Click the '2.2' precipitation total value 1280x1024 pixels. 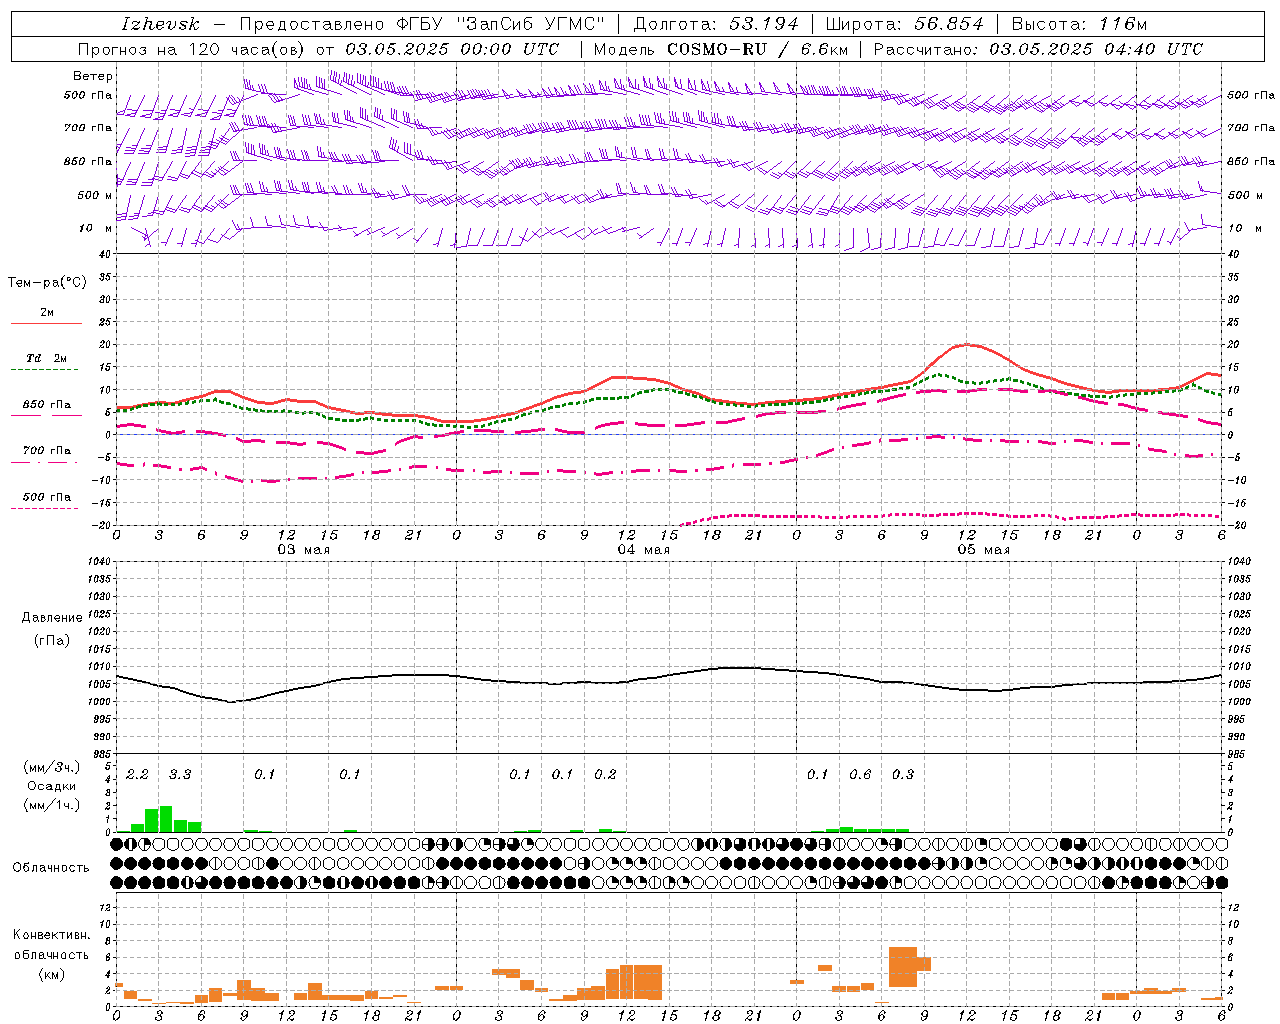pyautogui.click(x=137, y=775)
